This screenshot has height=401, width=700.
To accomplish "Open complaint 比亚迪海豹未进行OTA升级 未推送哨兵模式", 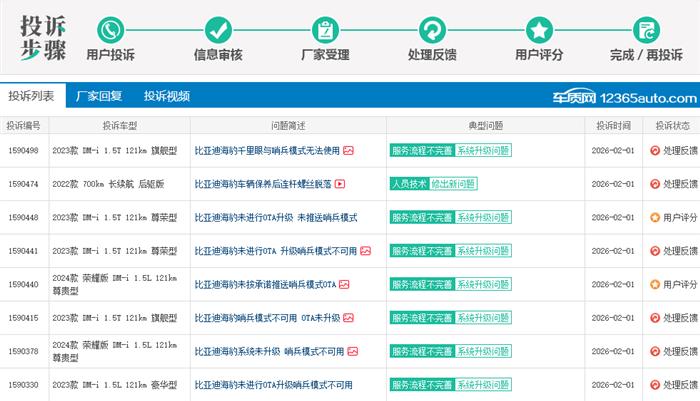I will 275,217.
